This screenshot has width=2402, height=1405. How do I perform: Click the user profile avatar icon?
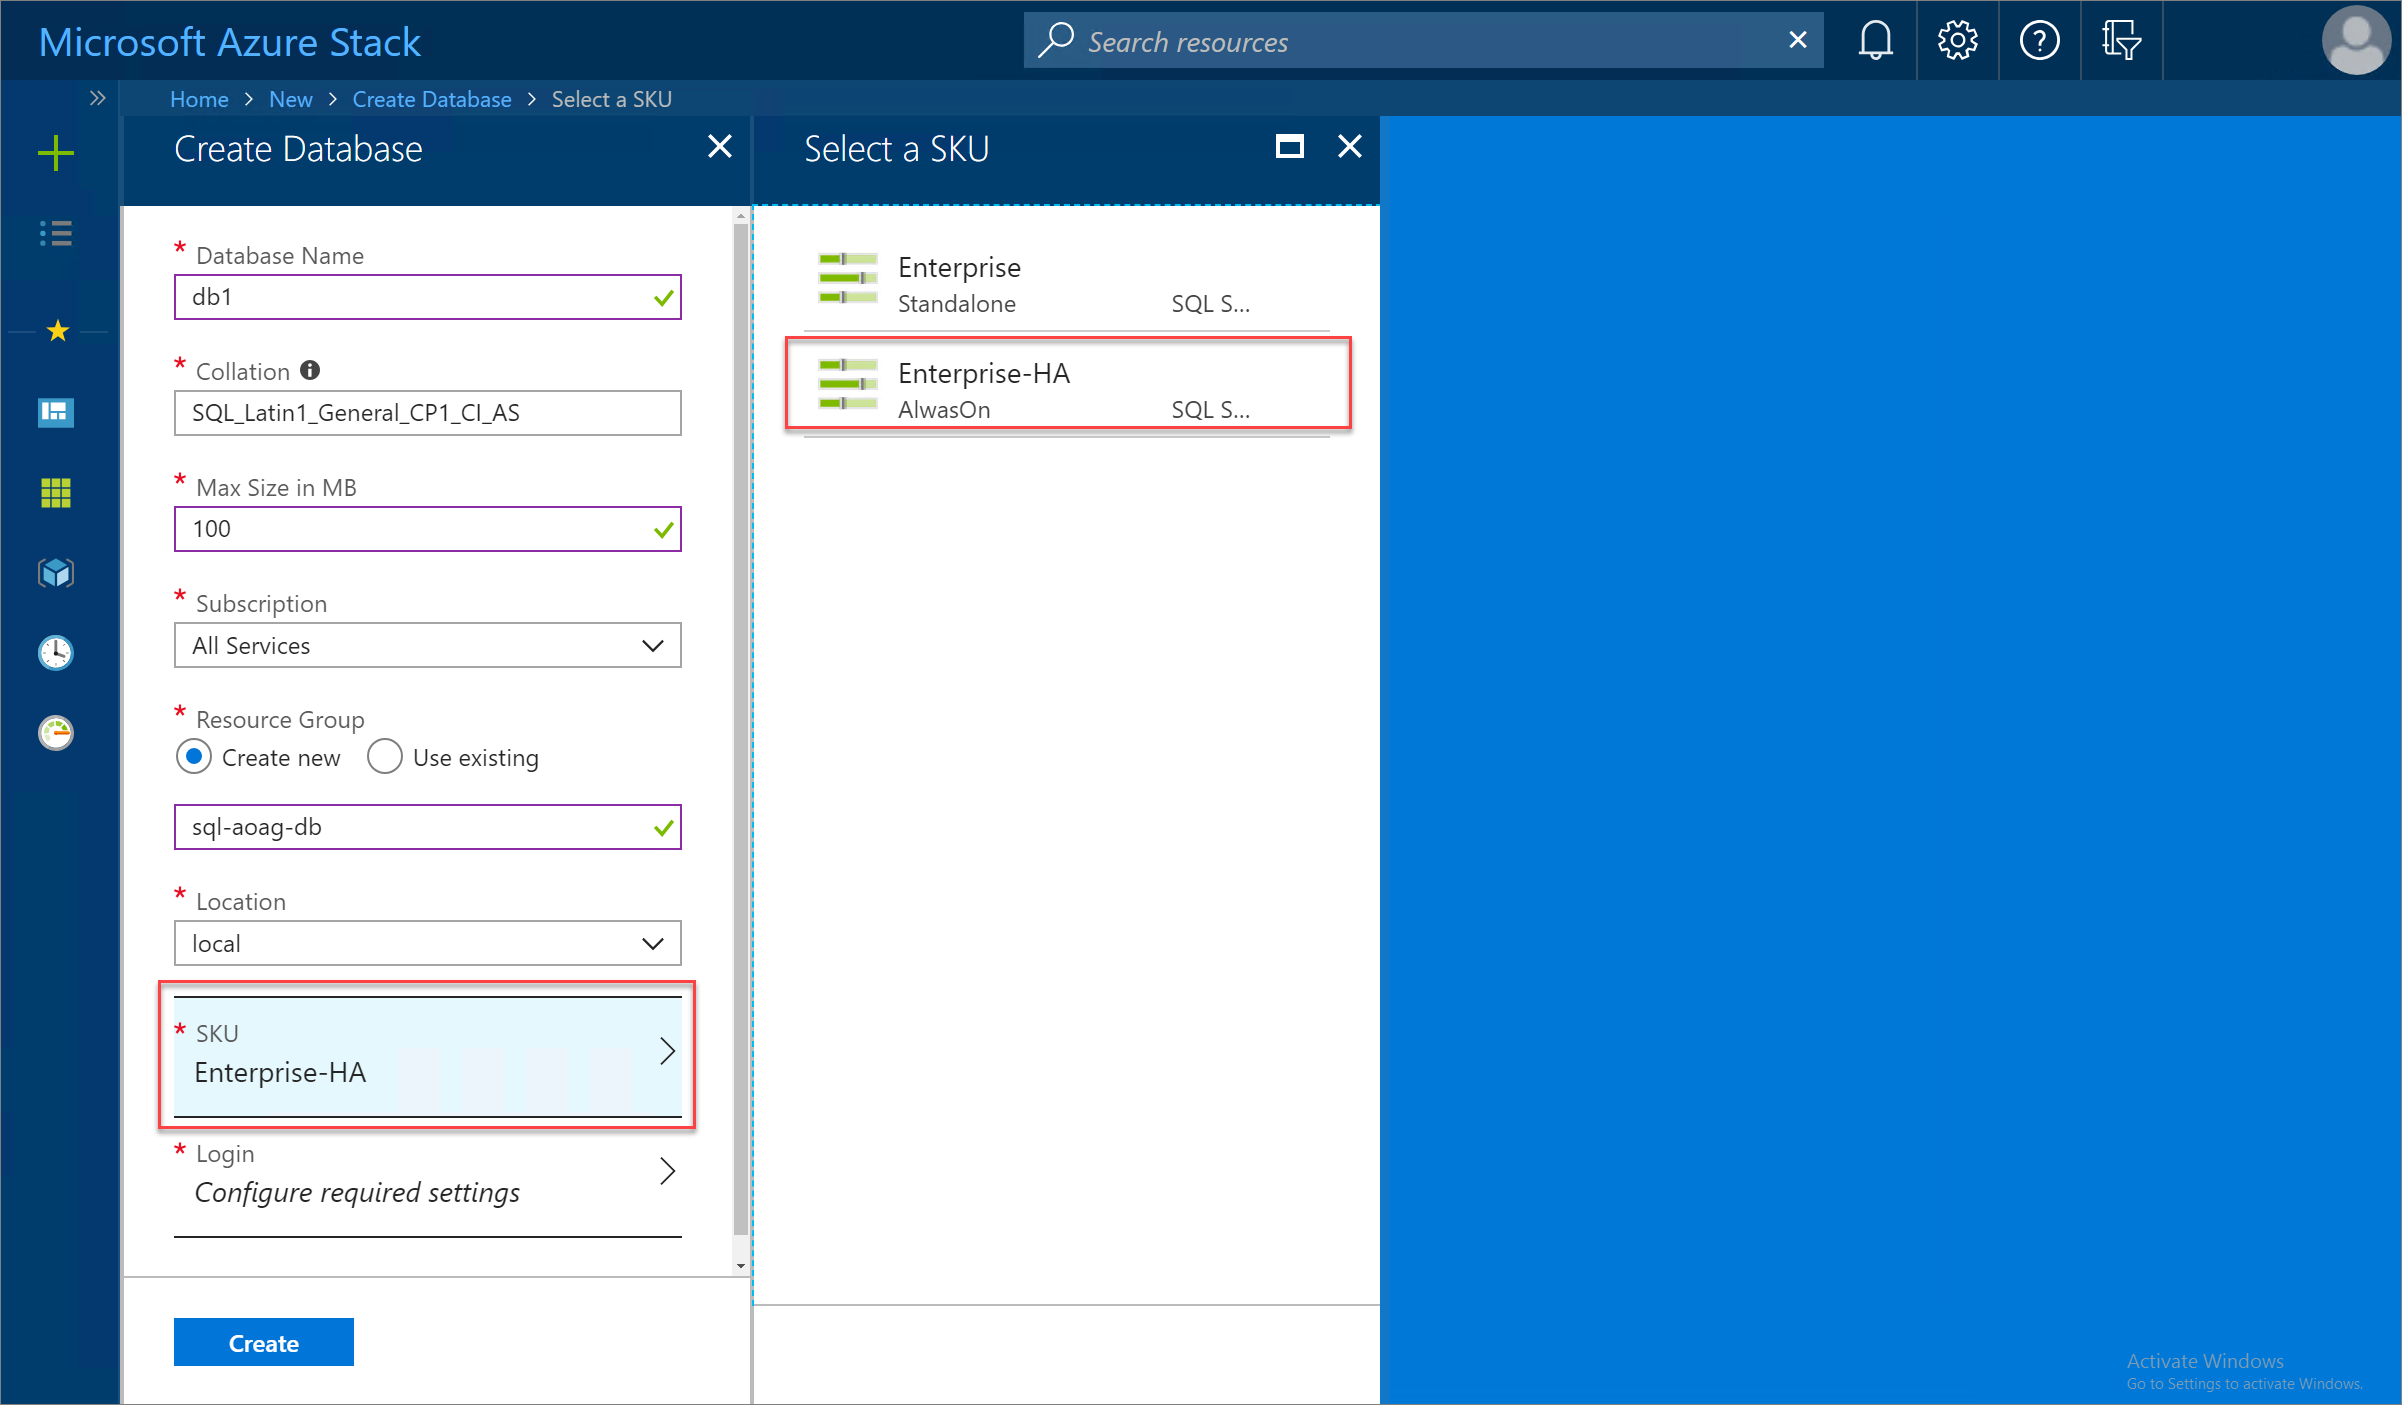(2359, 40)
